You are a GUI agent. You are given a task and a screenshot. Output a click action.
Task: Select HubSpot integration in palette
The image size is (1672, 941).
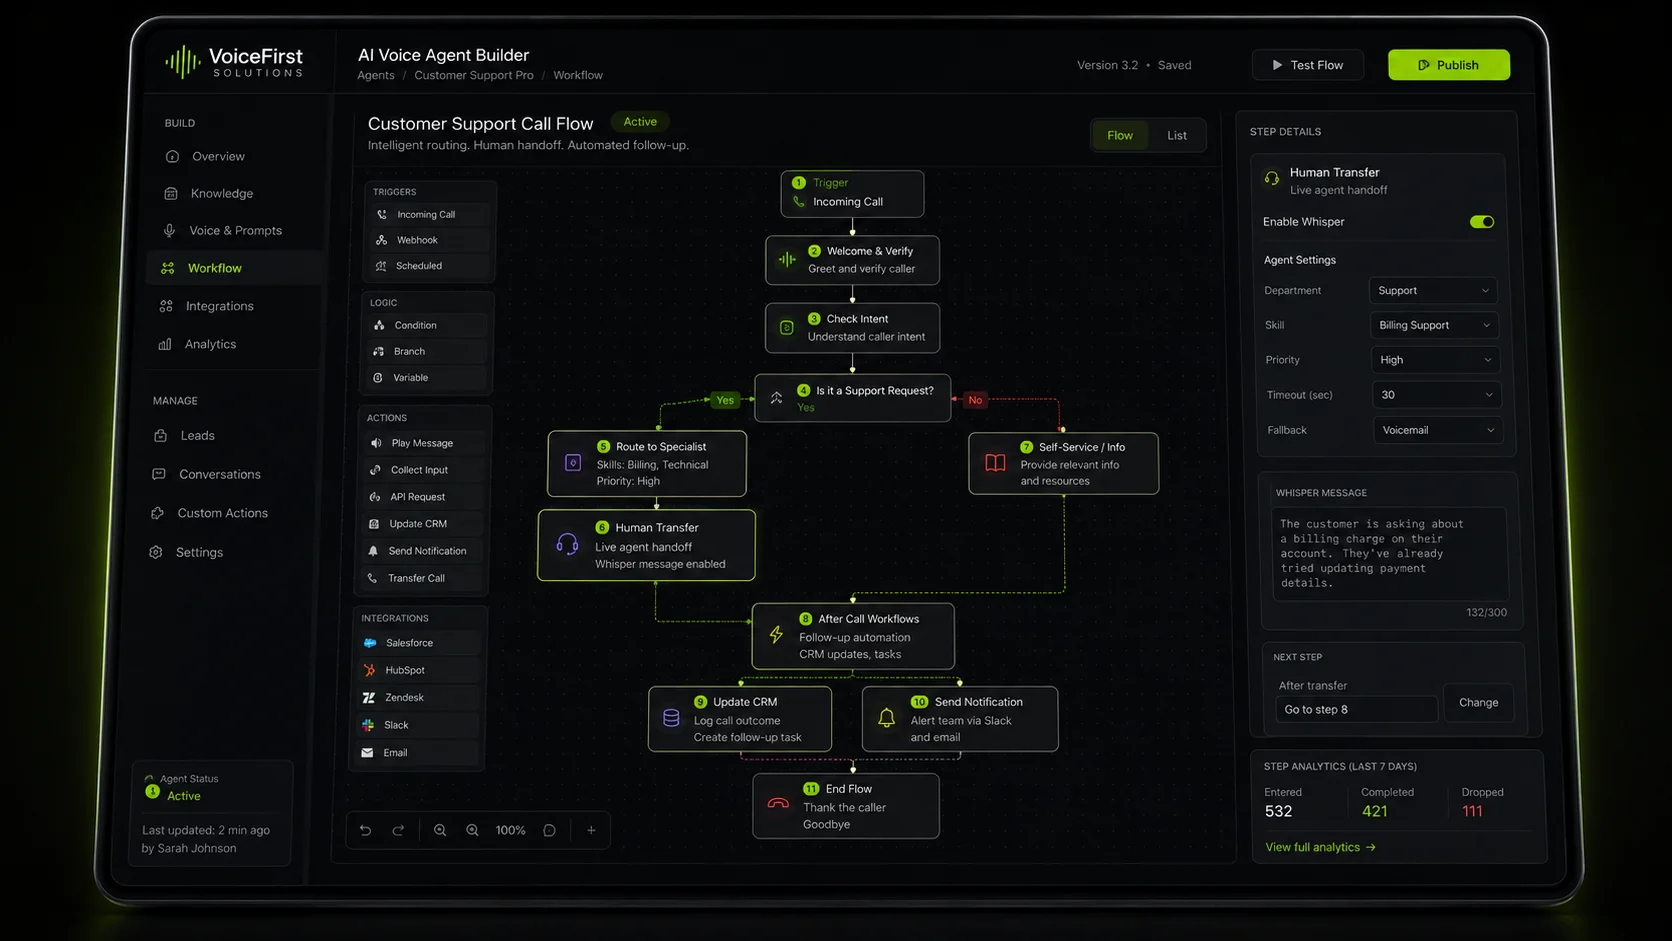(419, 670)
